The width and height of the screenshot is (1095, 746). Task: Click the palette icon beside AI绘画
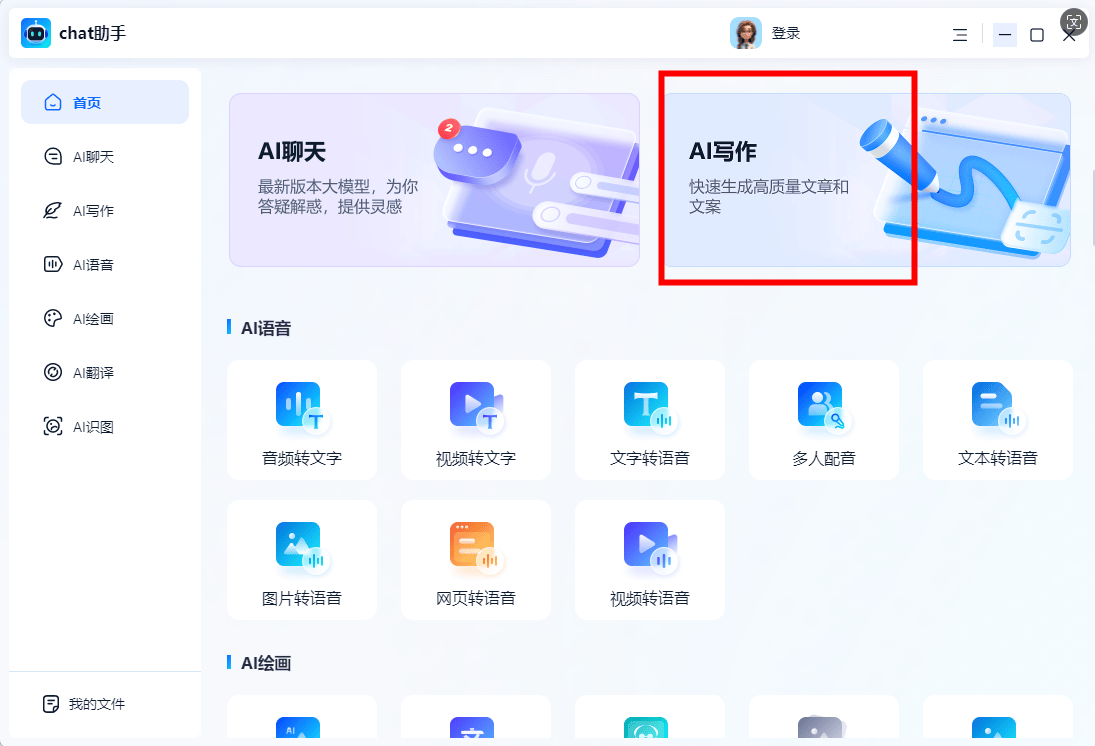pyautogui.click(x=53, y=319)
